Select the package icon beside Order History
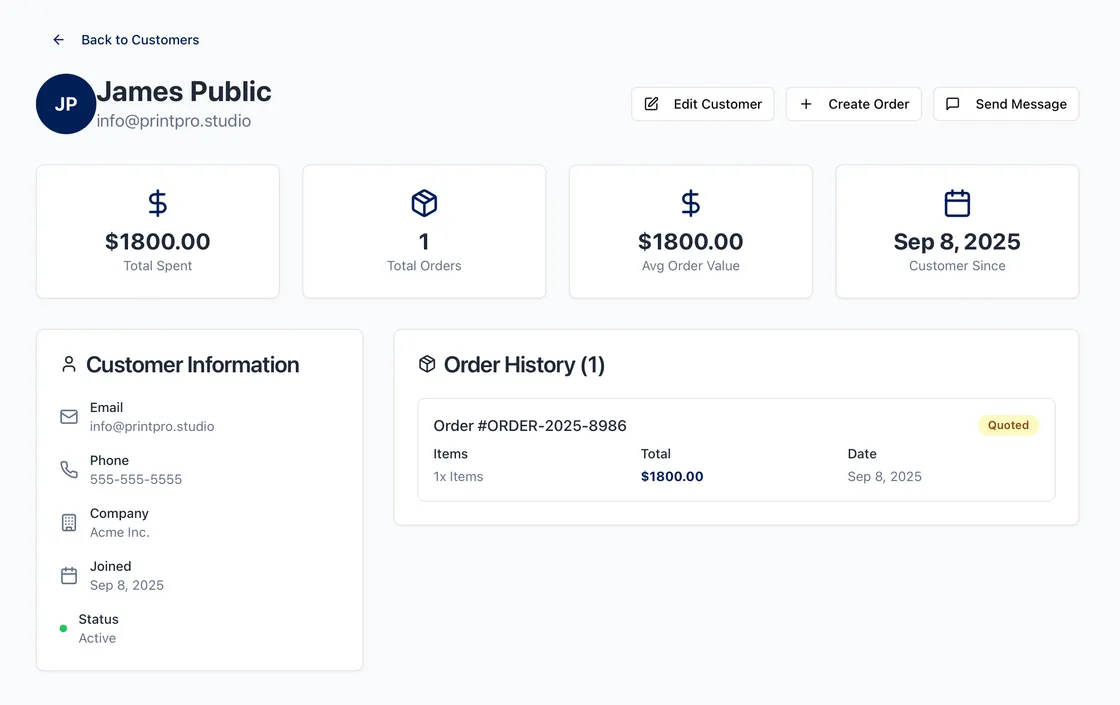Viewport: 1120px width, 705px height. [x=428, y=364]
